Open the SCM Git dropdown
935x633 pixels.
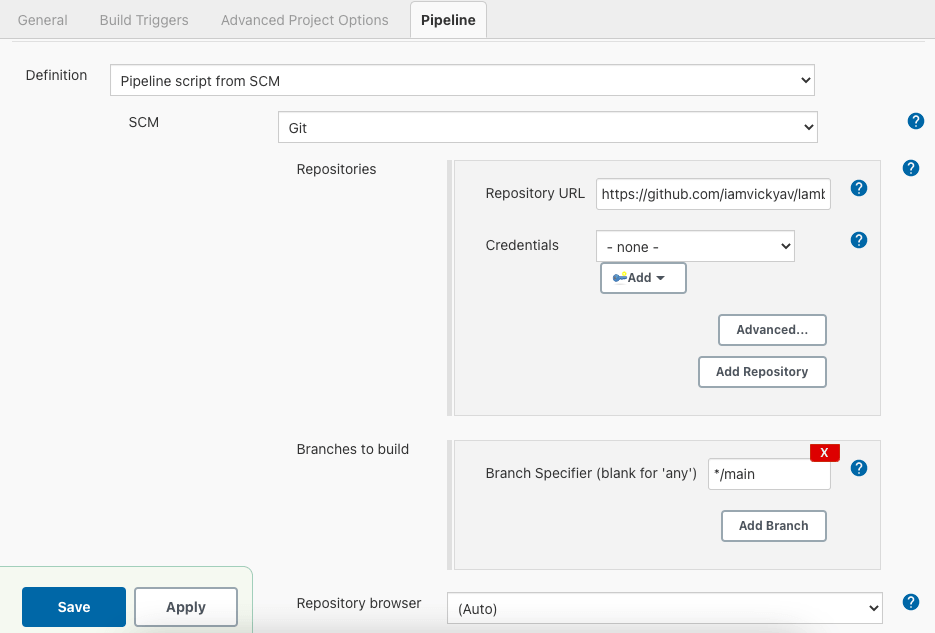(547, 127)
